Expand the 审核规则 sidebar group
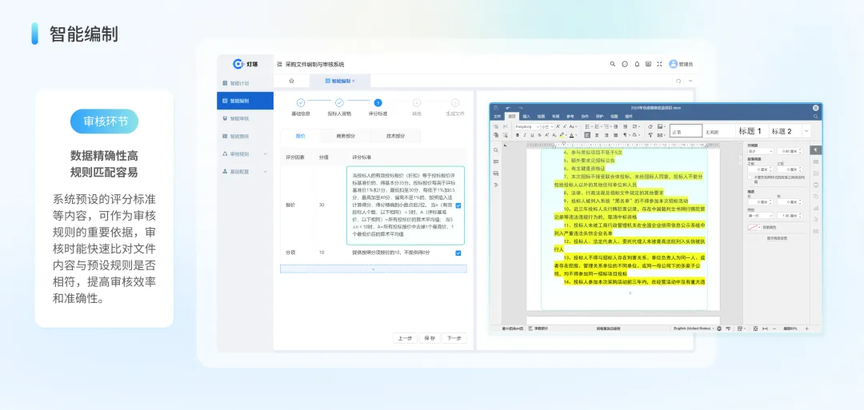Image resolution: width=864 pixels, height=410 pixels. pyautogui.click(x=245, y=154)
